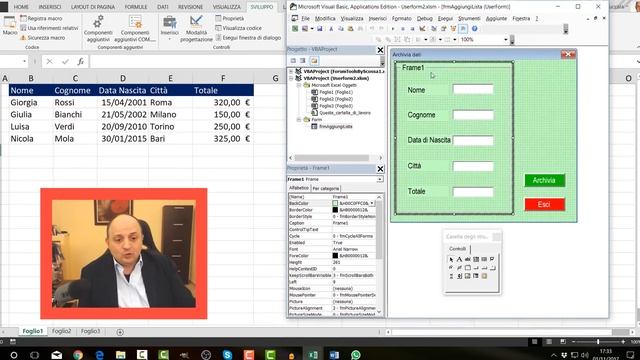This screenshot has width=640, height=360.
Task: Open the Debug menu in VBA editor
Action: [424, 18]
